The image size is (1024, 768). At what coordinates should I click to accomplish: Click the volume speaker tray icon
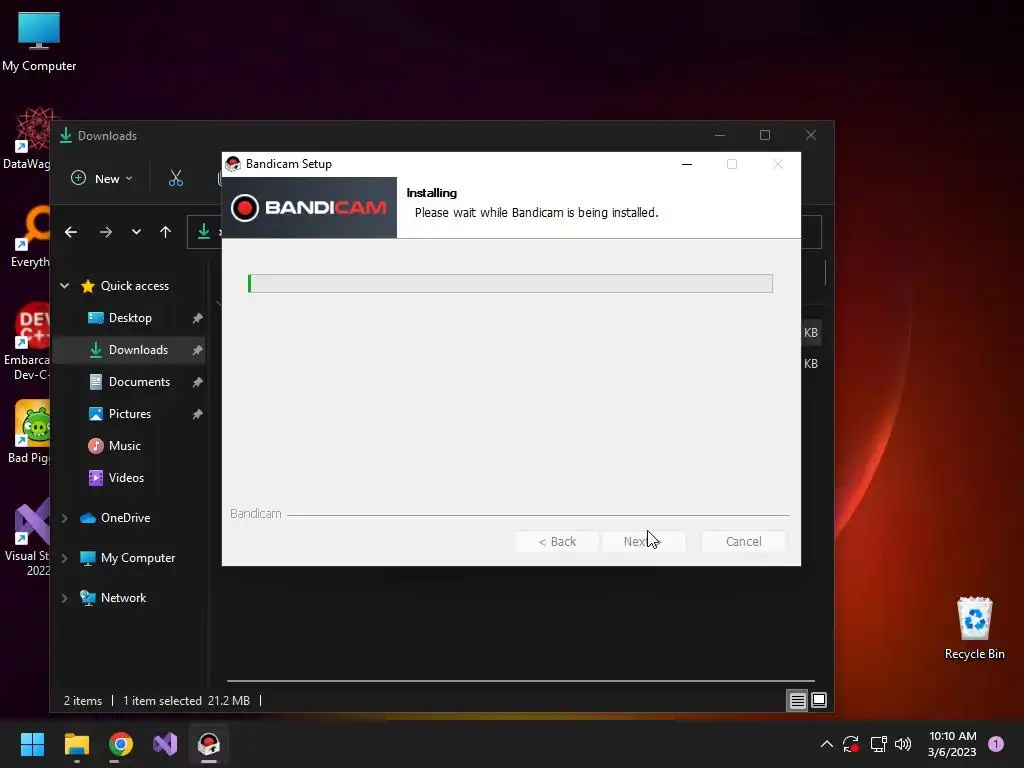coord(903,744)
